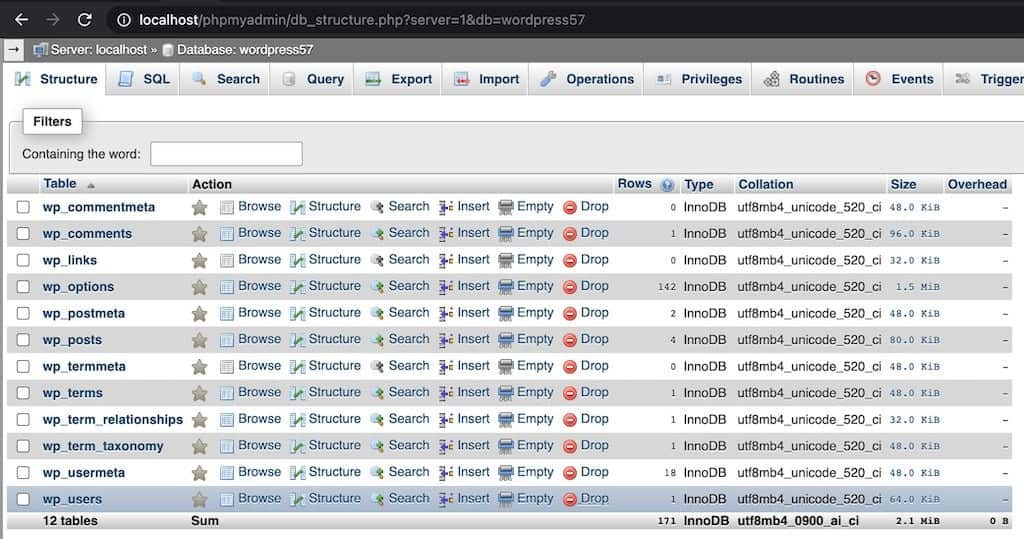The image size is (1024, 539).
Task: Open the SQL tab
Action: [x=144, y=79]
